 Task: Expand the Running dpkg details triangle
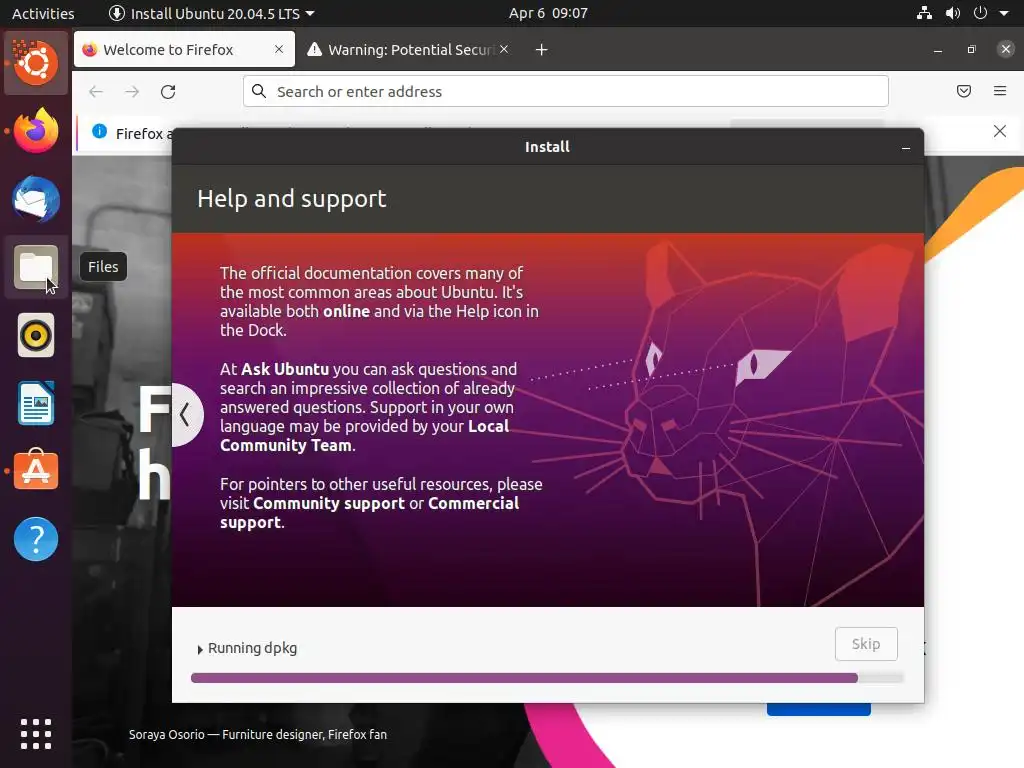[x=200, y=650]
